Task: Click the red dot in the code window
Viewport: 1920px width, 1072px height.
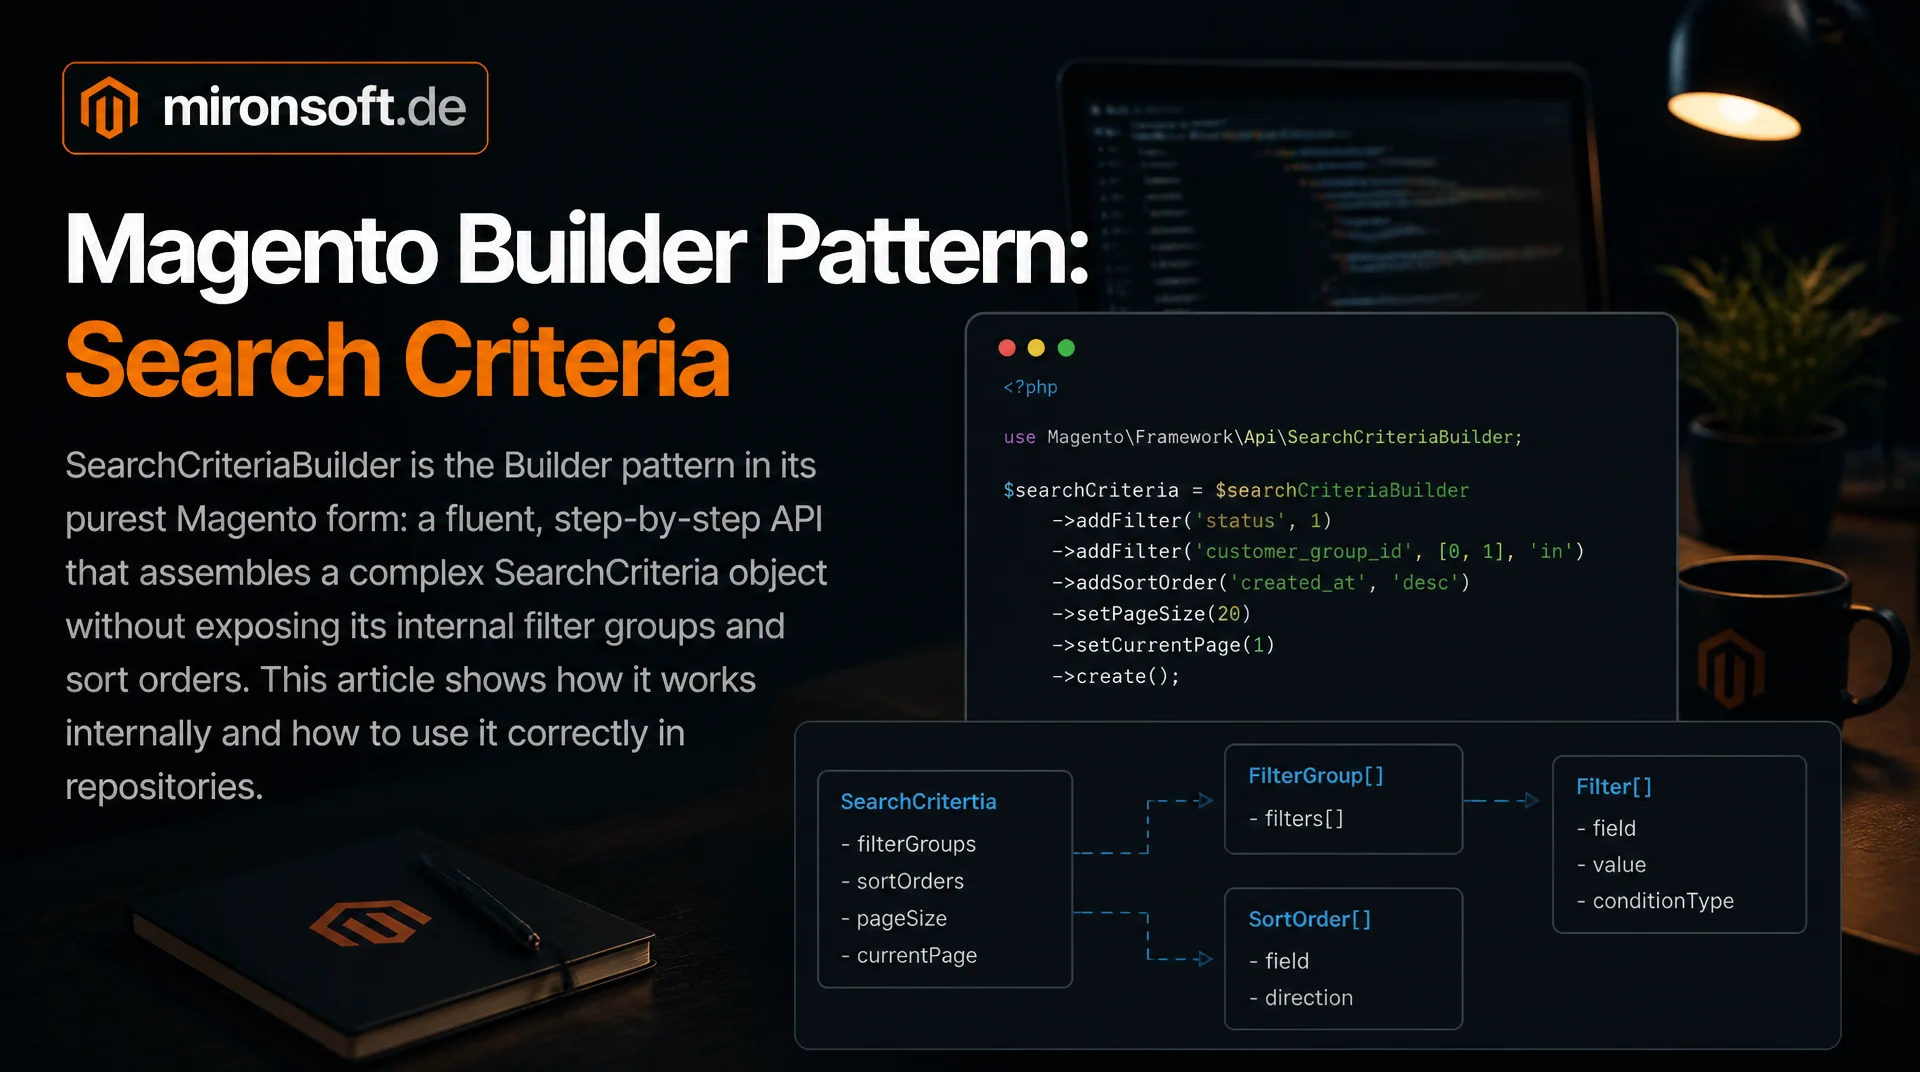Action: 1007,348
